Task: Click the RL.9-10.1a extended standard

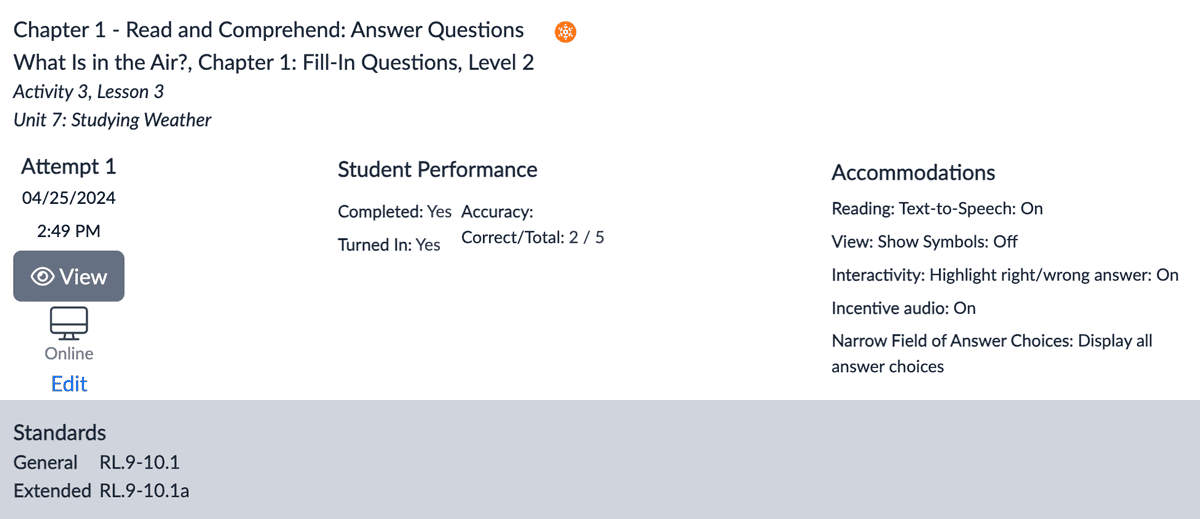Action: [145, 492]
